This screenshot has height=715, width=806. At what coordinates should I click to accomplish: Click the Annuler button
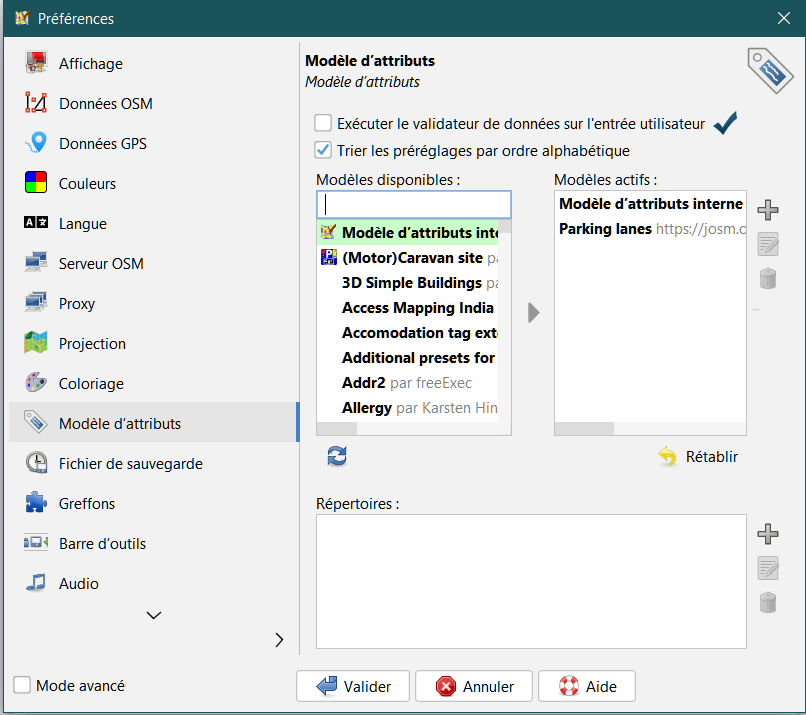pyautogui.click(x=475, y=686)
